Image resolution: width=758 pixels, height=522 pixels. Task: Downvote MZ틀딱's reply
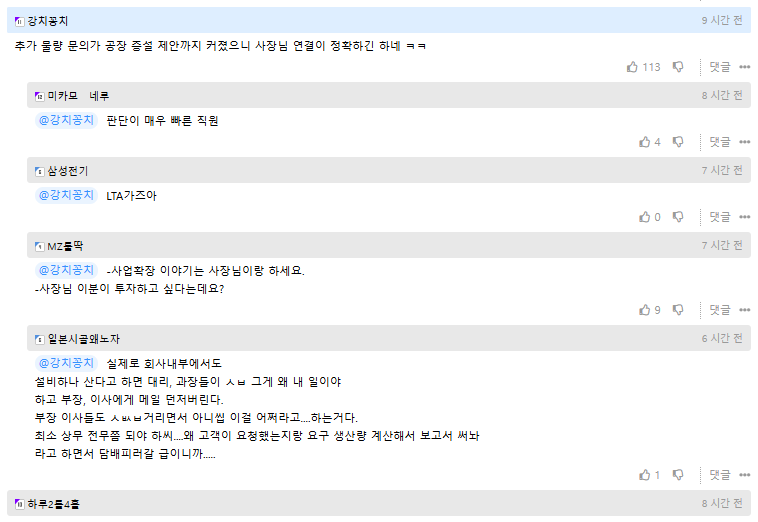tap(678, 310)
